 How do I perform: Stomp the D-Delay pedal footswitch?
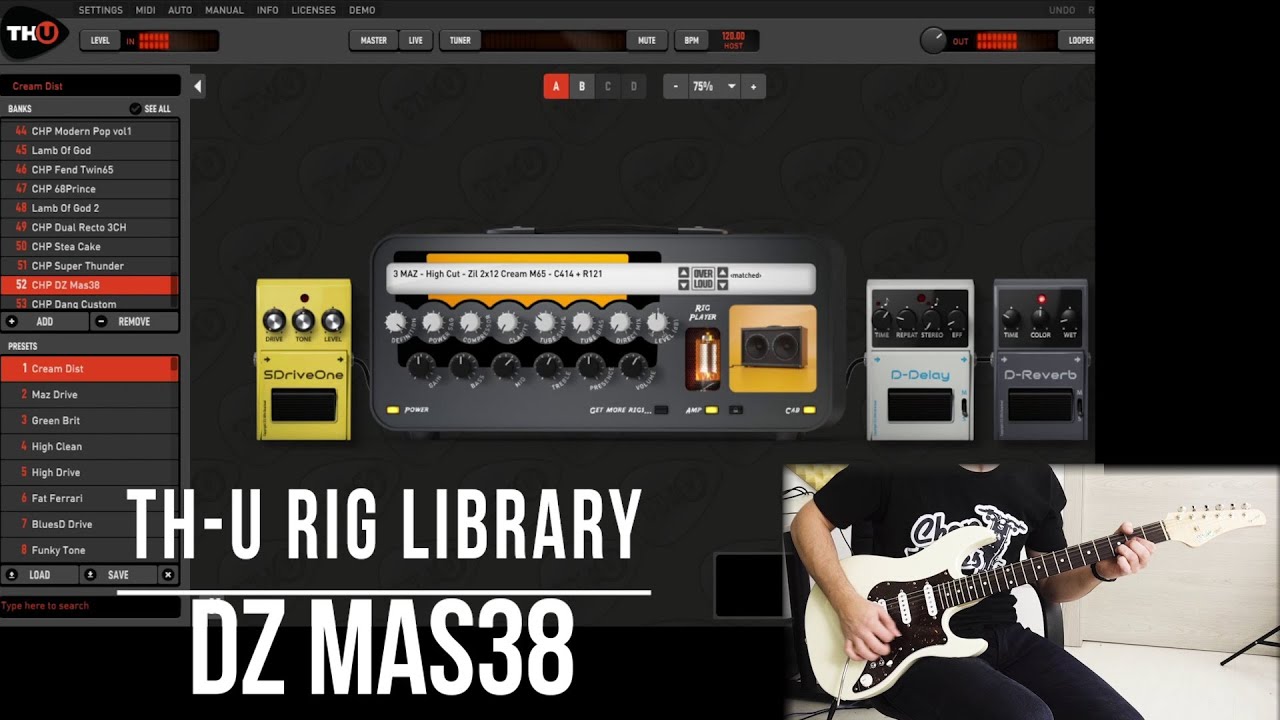(919, 406)
